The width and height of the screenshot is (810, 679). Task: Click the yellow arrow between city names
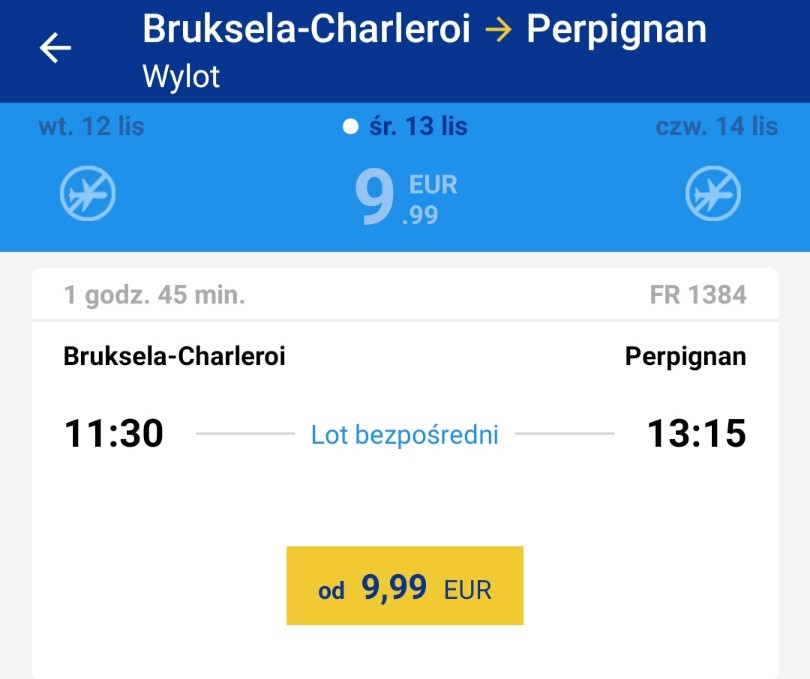[499, 30]
